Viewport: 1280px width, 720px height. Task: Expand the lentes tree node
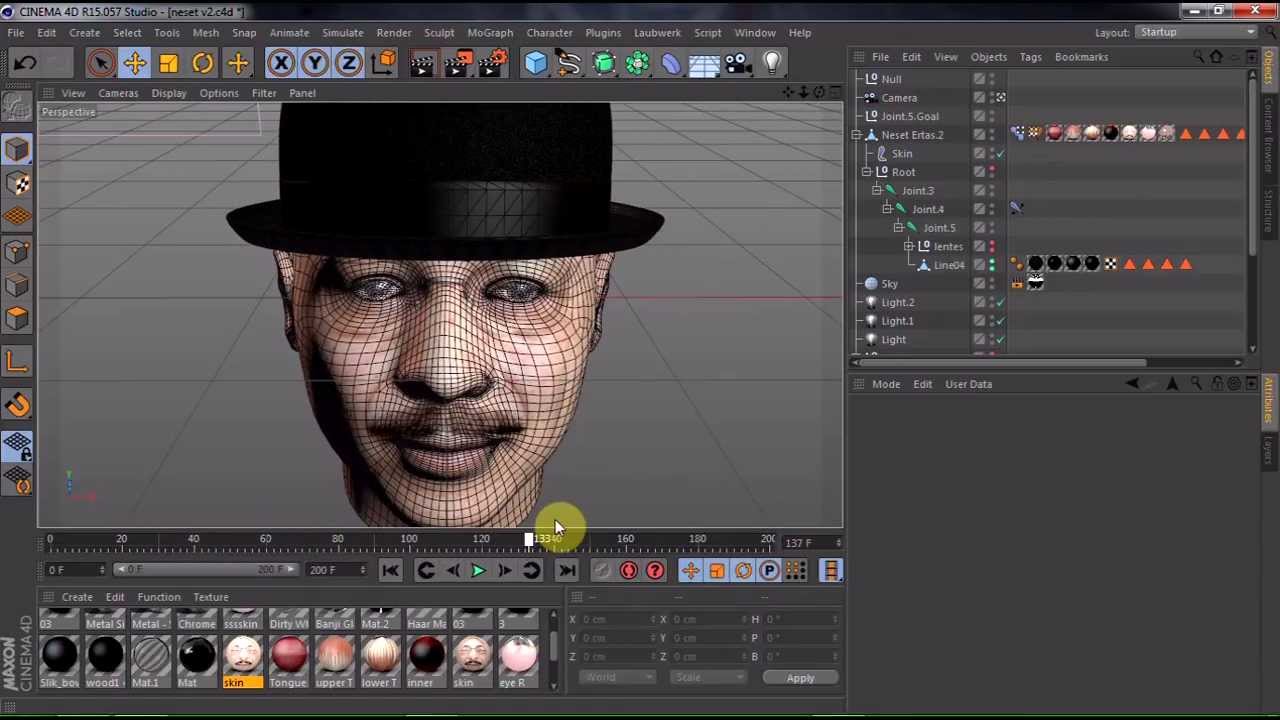coord(909,246)
